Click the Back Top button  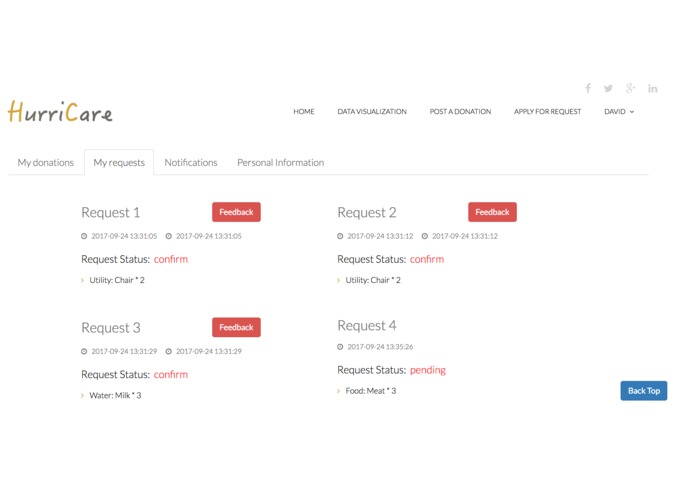(x=644, y=391)
